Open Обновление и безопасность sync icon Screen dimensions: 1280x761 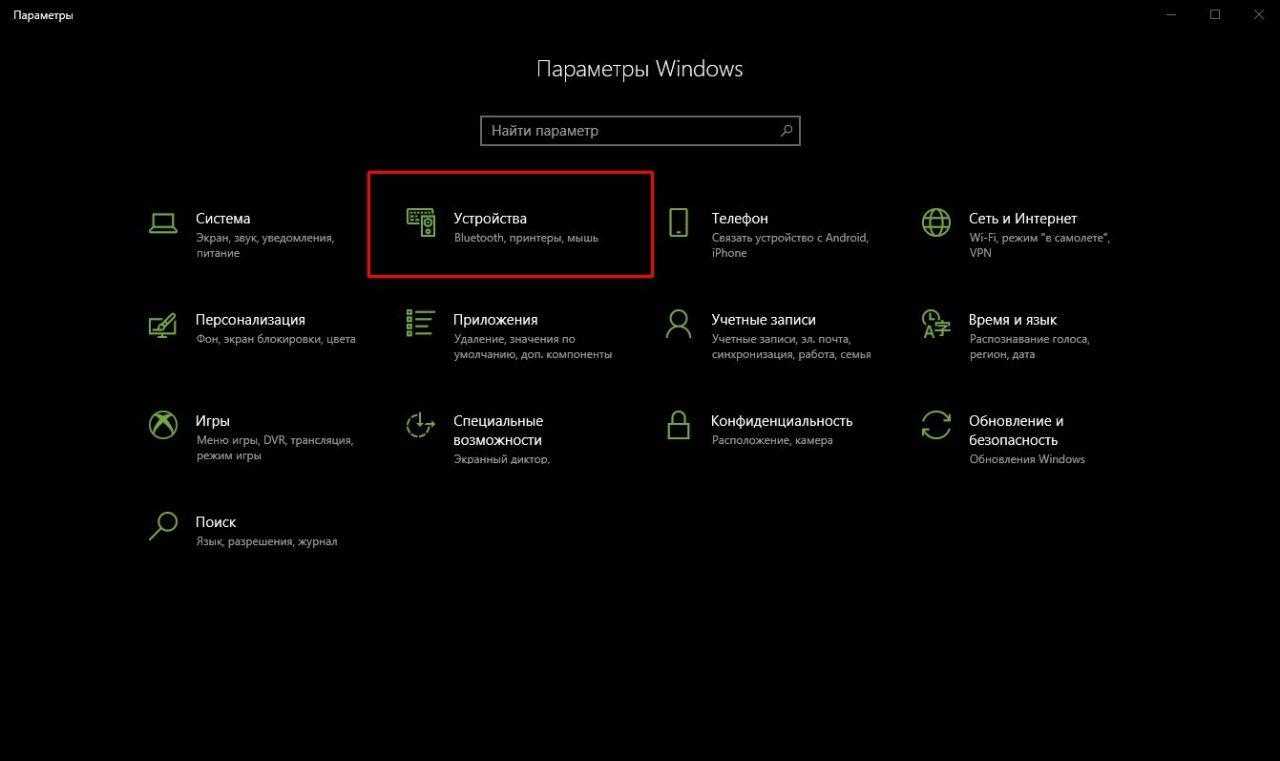(936, 425)
